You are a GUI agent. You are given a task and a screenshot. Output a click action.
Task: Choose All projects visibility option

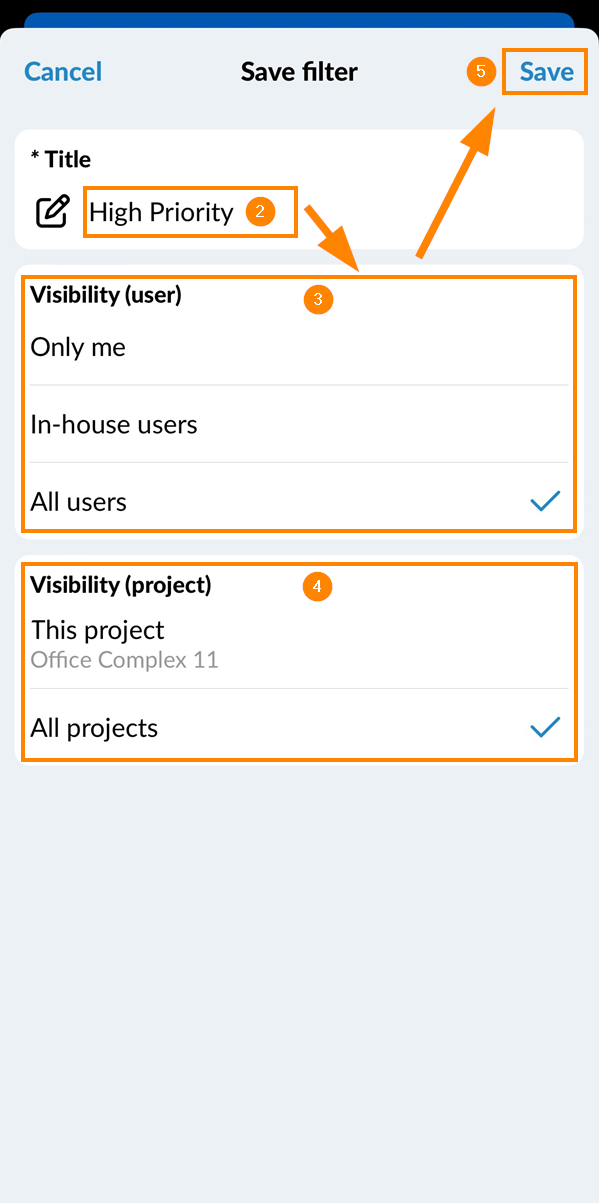click(x=299, y=727)
